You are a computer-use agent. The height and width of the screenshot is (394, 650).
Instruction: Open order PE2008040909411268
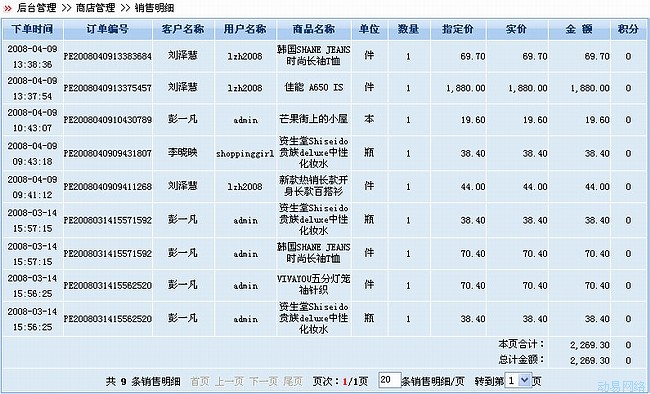pos(108,187)
